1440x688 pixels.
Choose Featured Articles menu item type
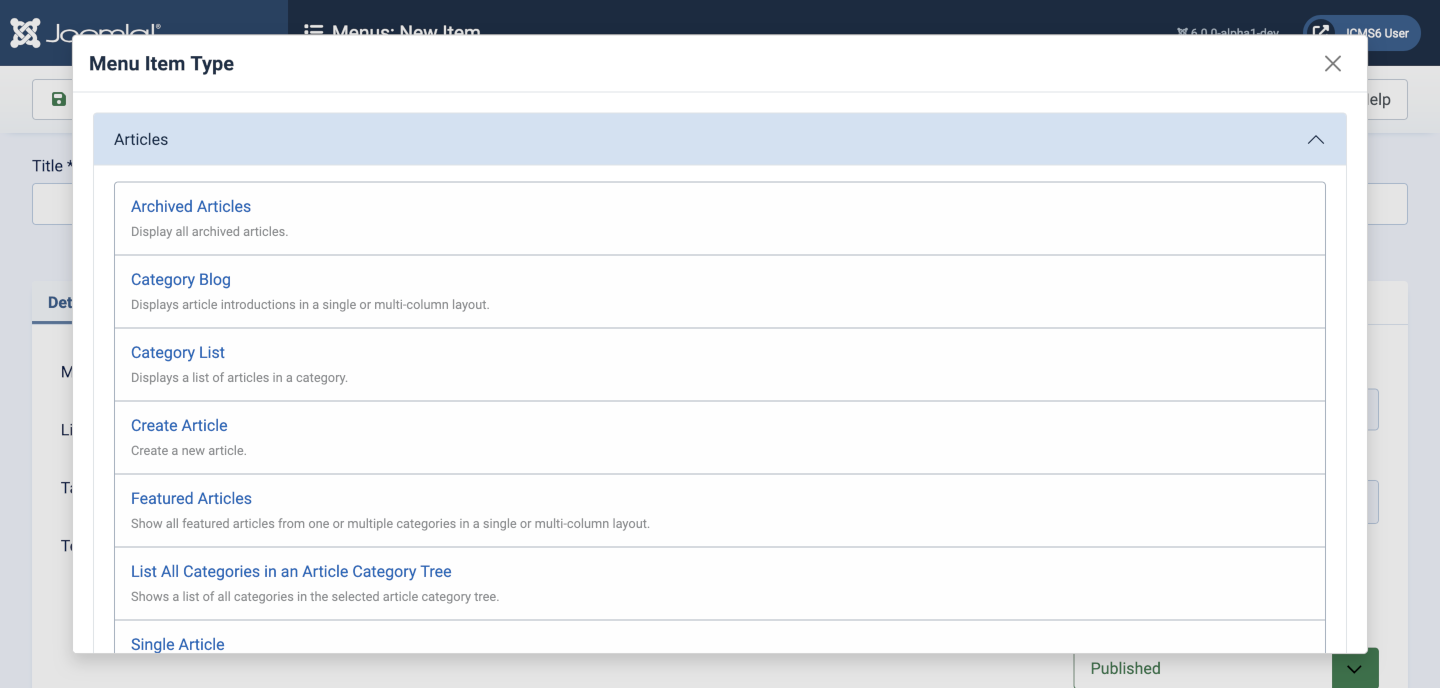191,498
